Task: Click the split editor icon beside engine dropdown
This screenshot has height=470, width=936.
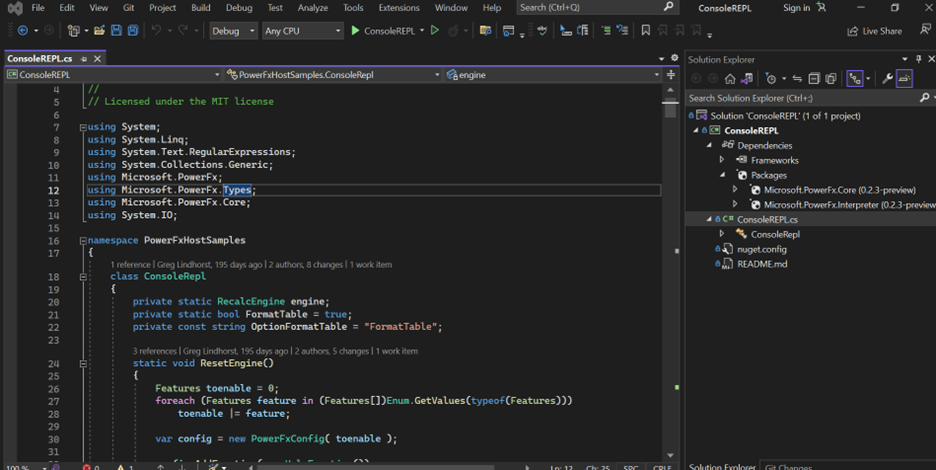Action: tap(671, 75)
